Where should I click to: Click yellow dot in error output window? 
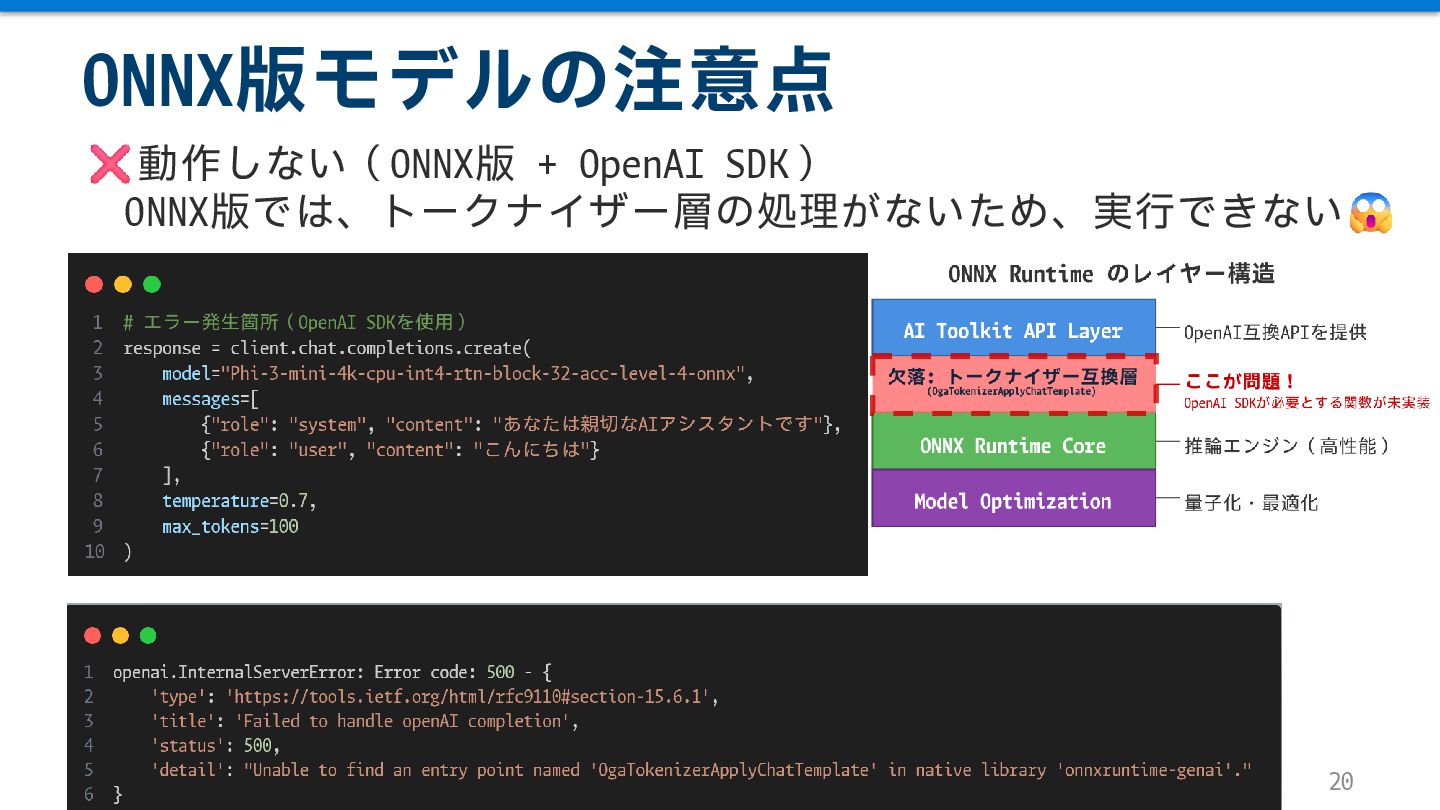click(121, 635)
